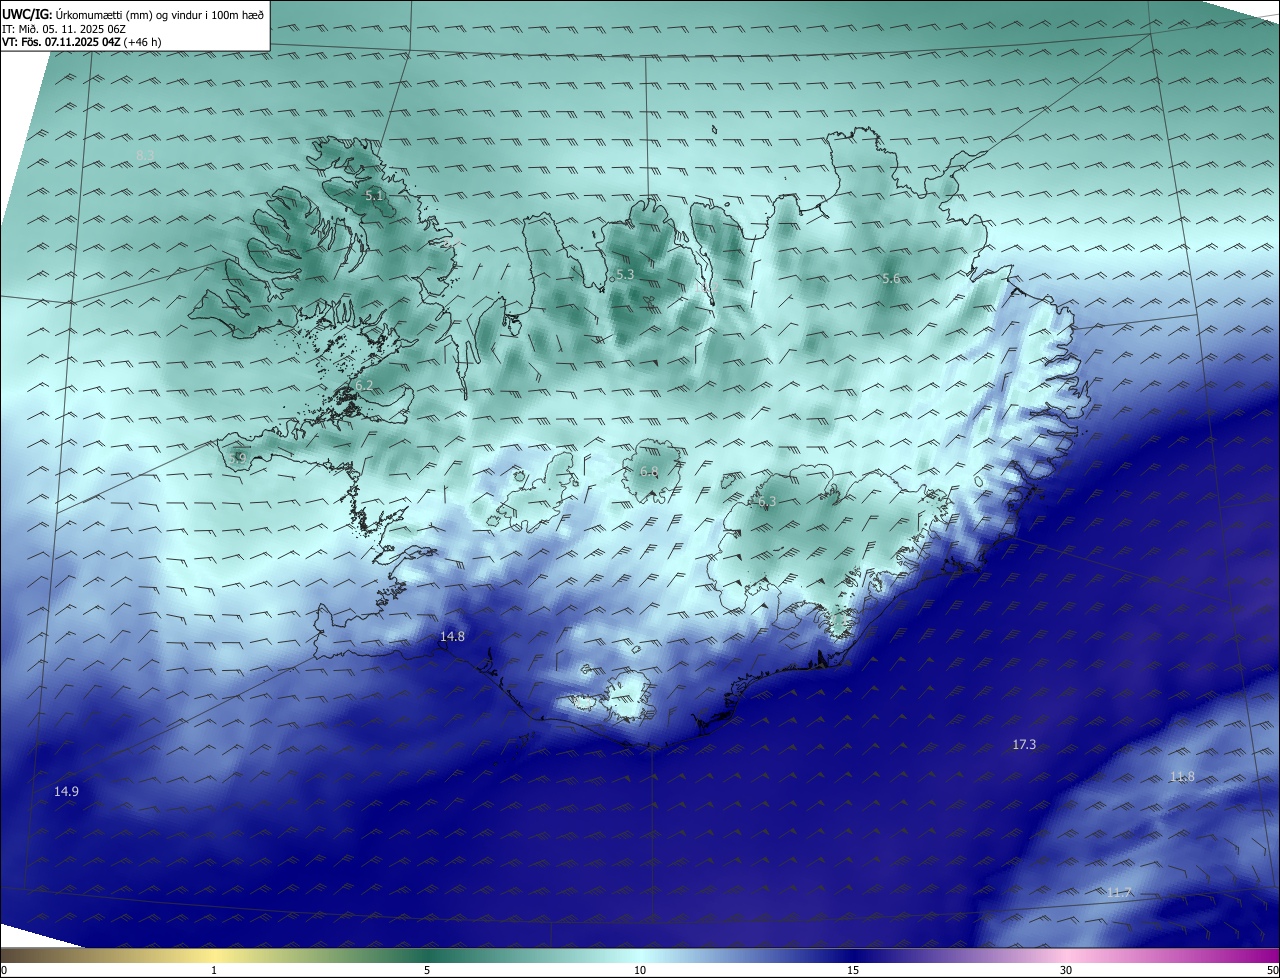The height and width of the screenshot is (978, 1280).
Task: Click the 5.1 value label on the map
Action: tap(374, 196)
